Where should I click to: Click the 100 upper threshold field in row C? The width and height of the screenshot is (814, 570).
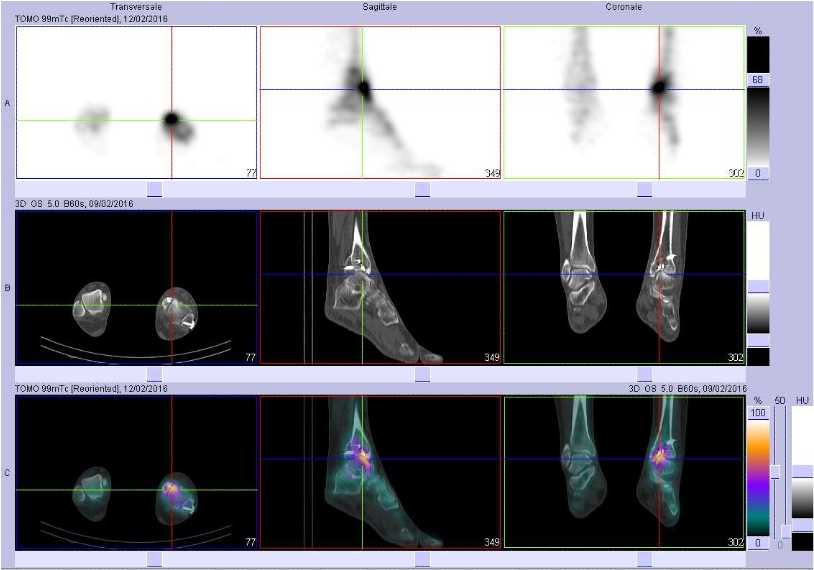(x=758, y=413)
